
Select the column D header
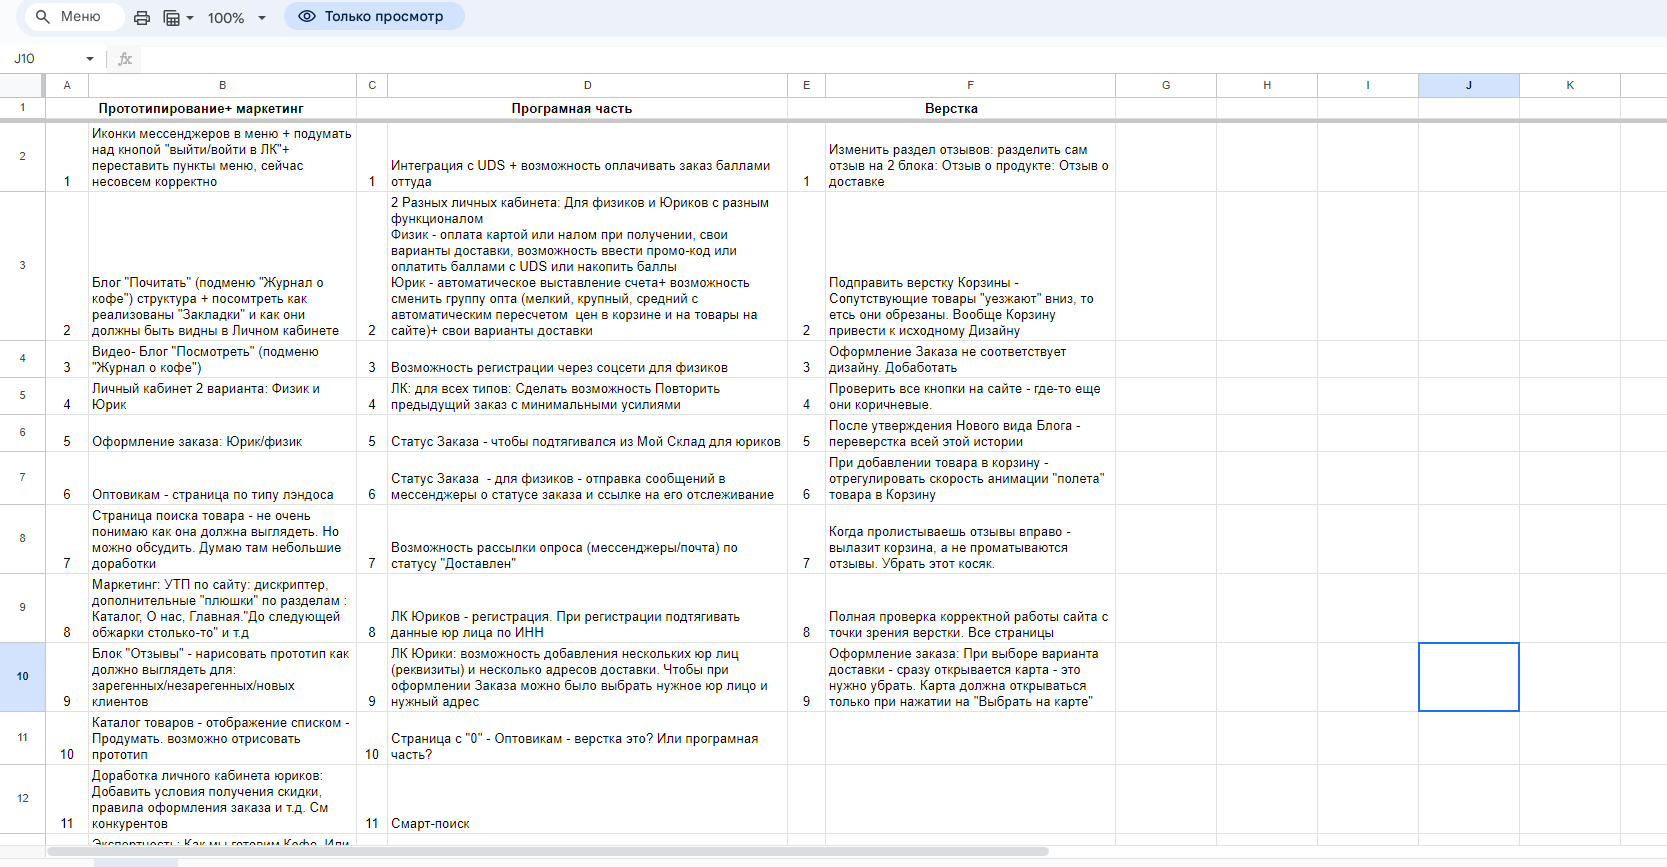click(x=587, y=85)
